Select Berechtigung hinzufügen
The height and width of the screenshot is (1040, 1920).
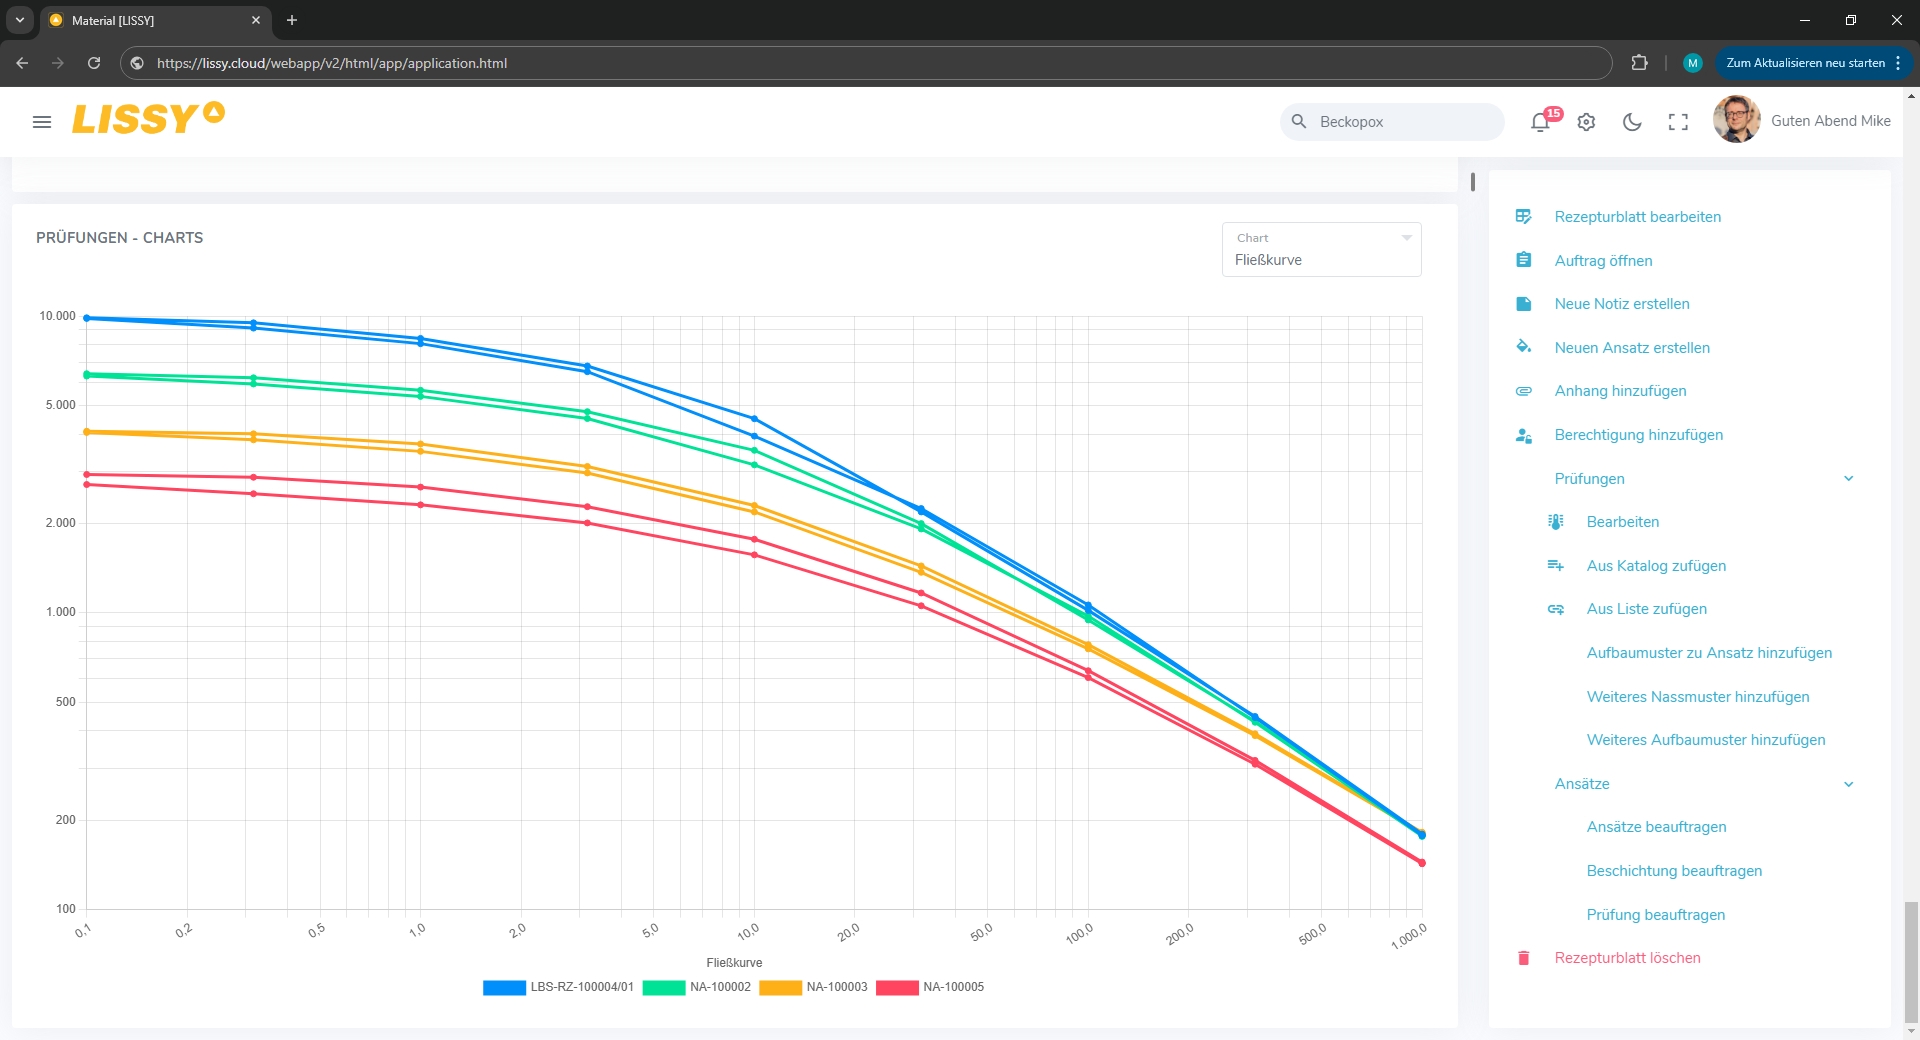coord(1638,435)
